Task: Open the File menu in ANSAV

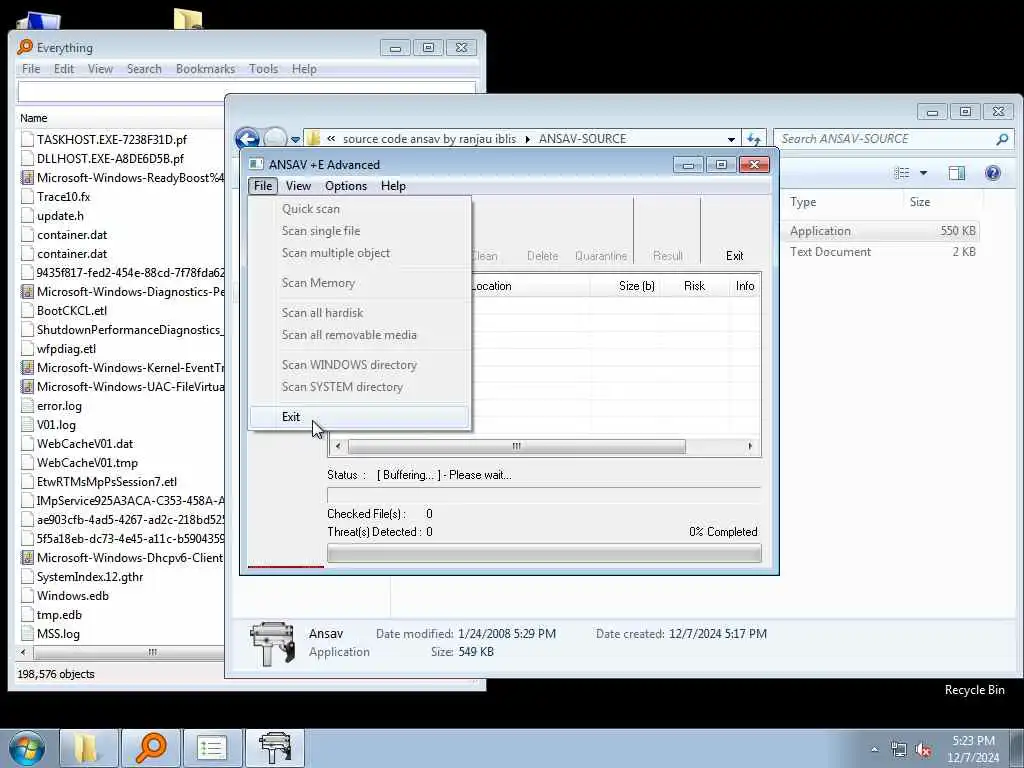Action: point(263,186)
